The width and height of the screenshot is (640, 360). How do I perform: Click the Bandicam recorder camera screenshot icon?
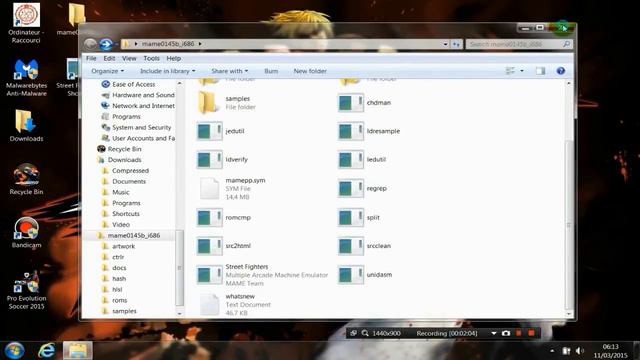[506, 333]
